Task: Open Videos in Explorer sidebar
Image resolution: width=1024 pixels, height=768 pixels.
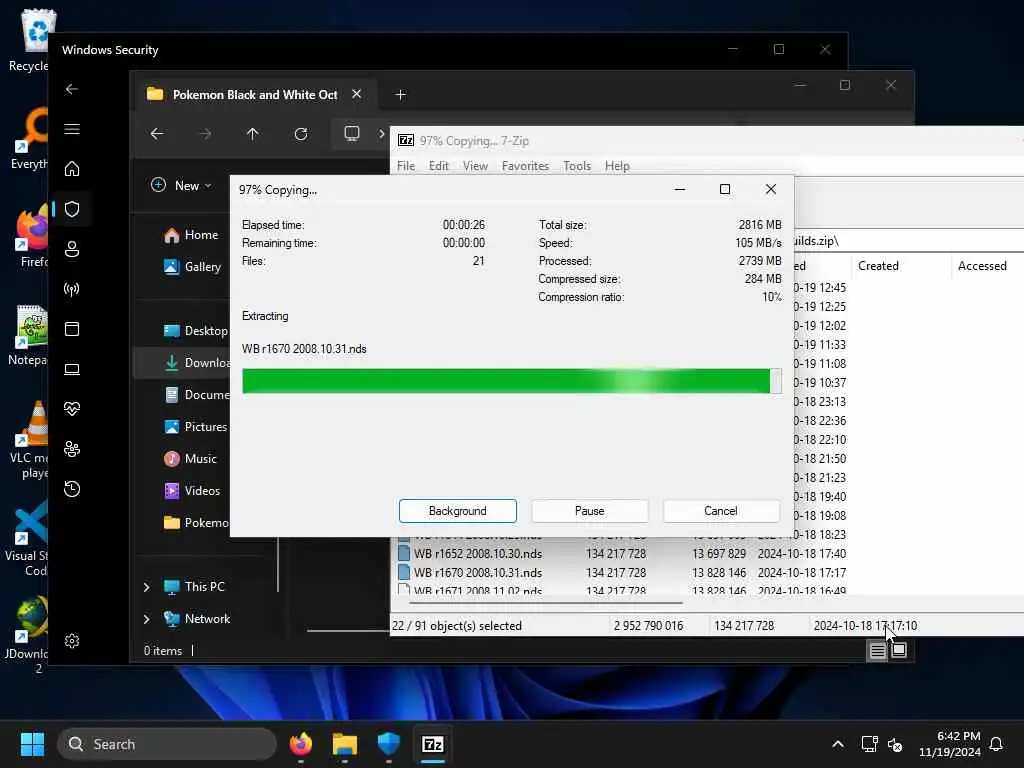Action: (191, 491)
